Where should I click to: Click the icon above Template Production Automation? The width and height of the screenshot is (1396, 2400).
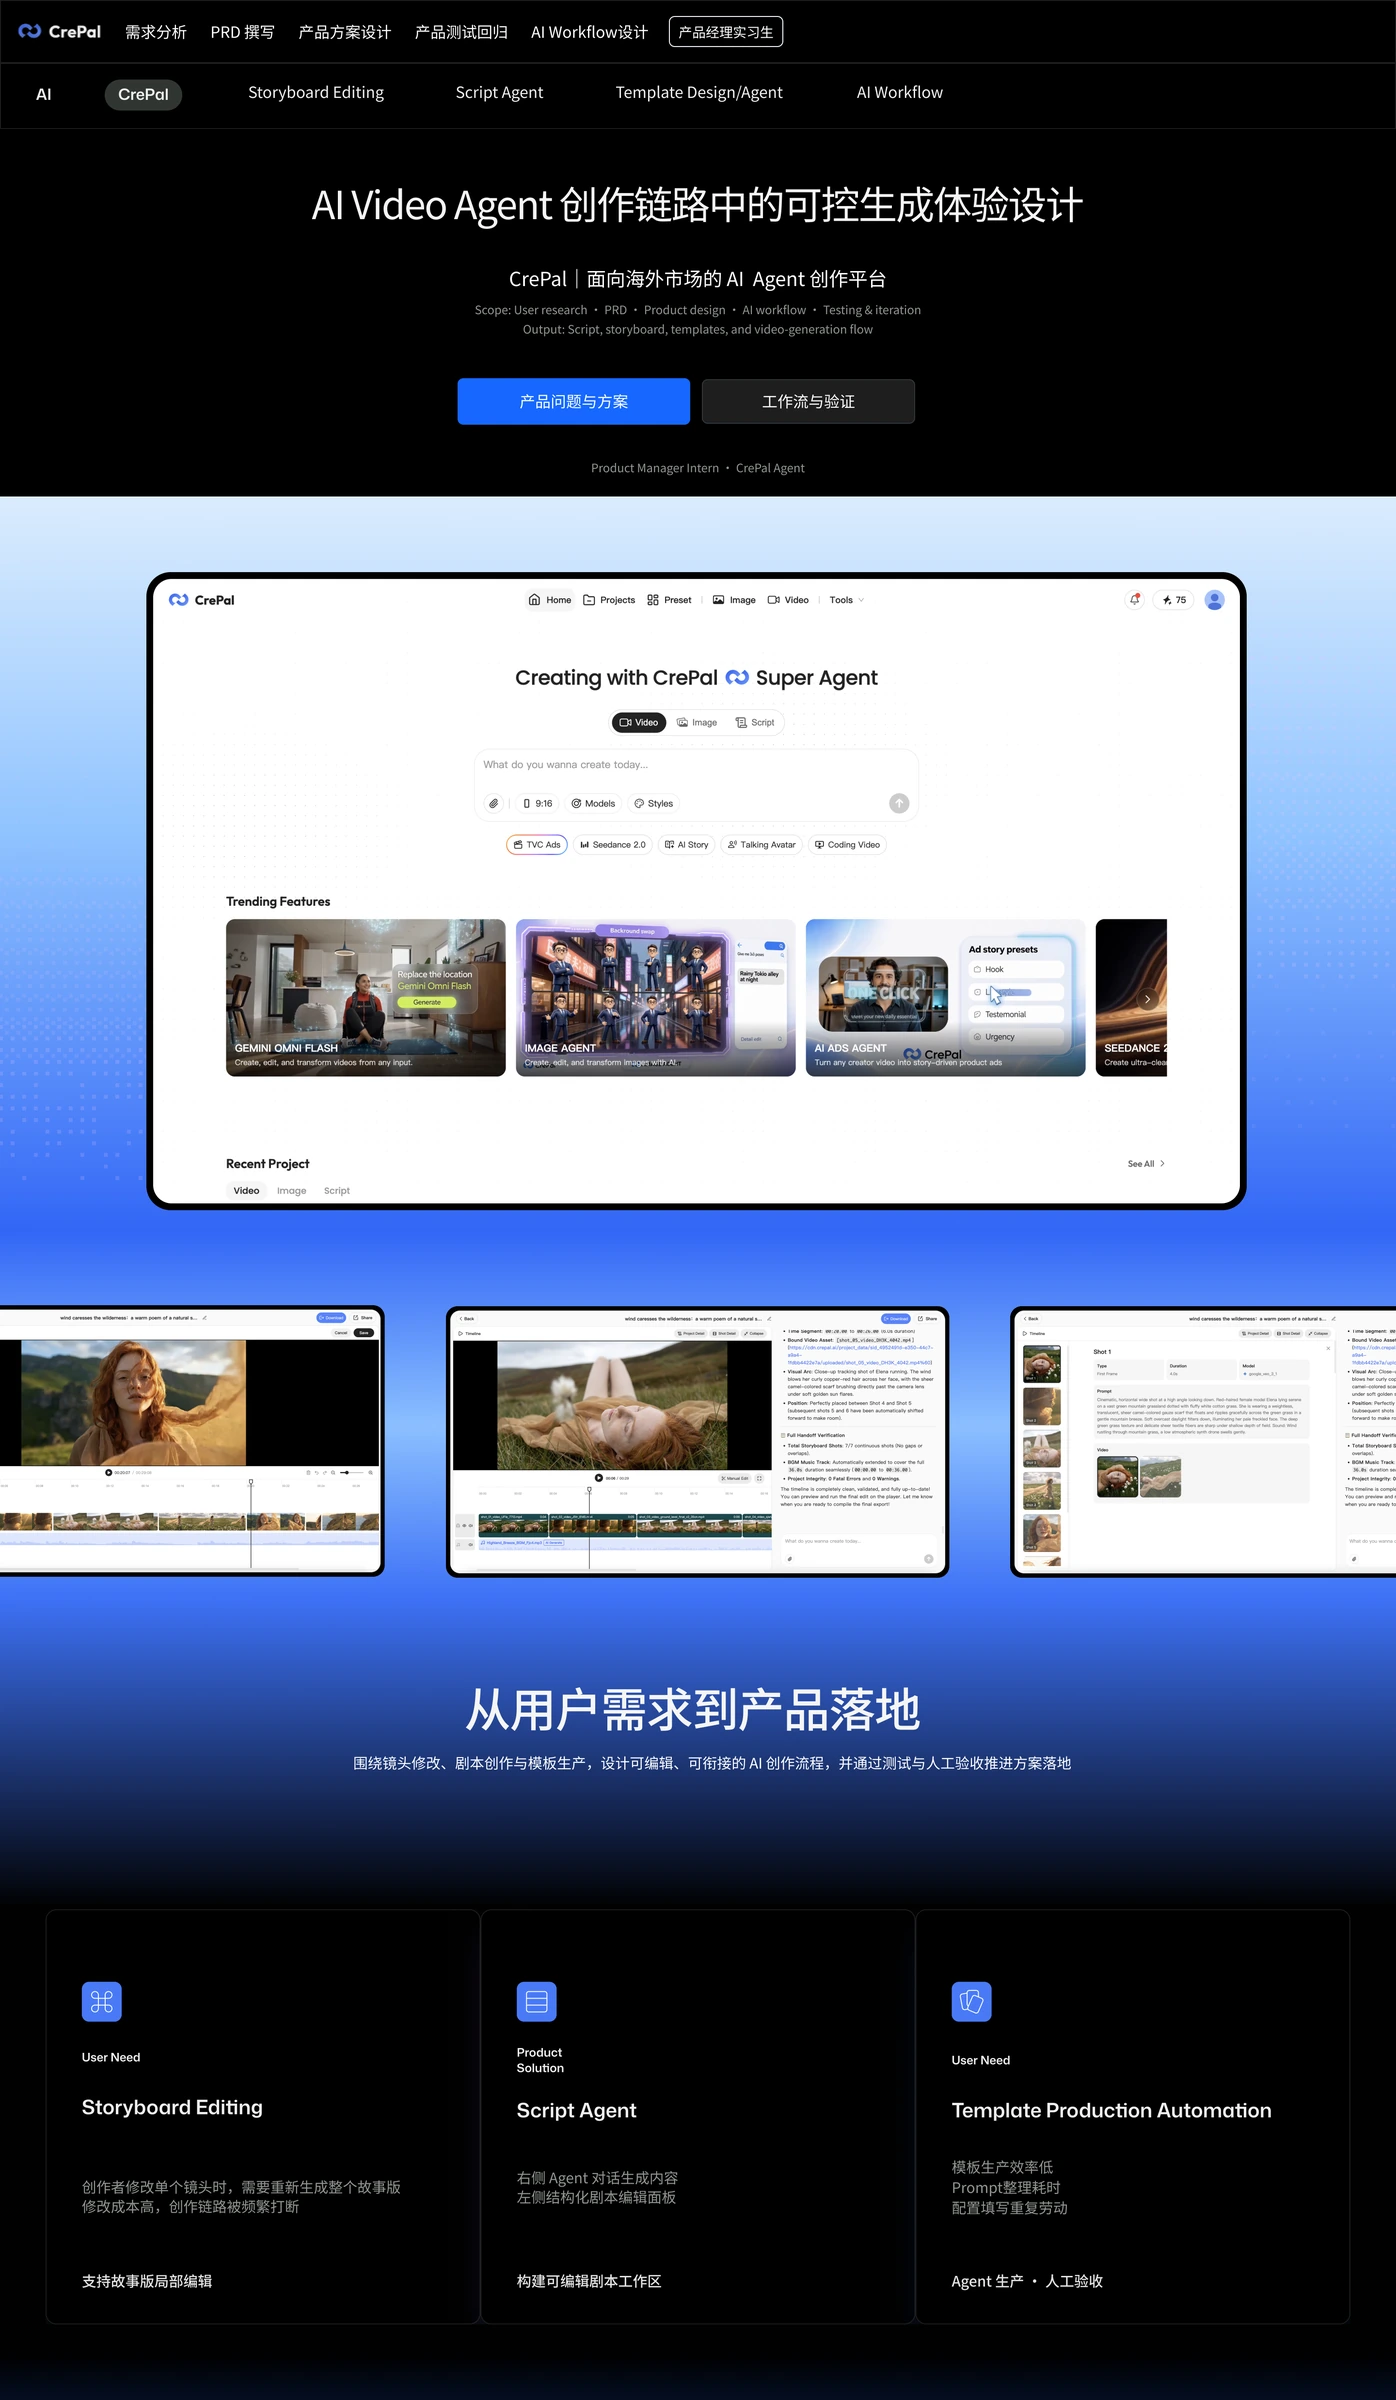(972, 2001)
